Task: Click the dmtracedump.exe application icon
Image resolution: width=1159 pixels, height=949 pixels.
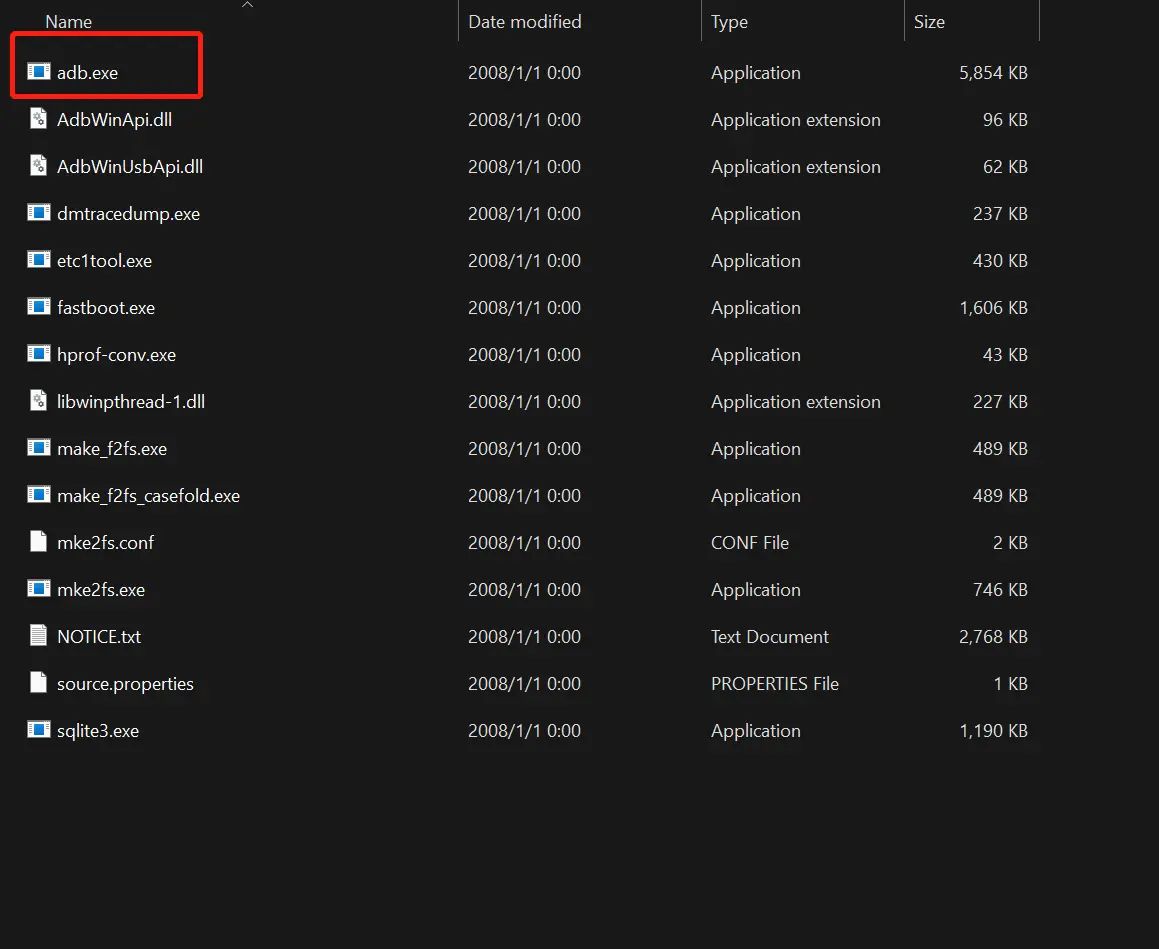Action: click(x=38, y=213)
